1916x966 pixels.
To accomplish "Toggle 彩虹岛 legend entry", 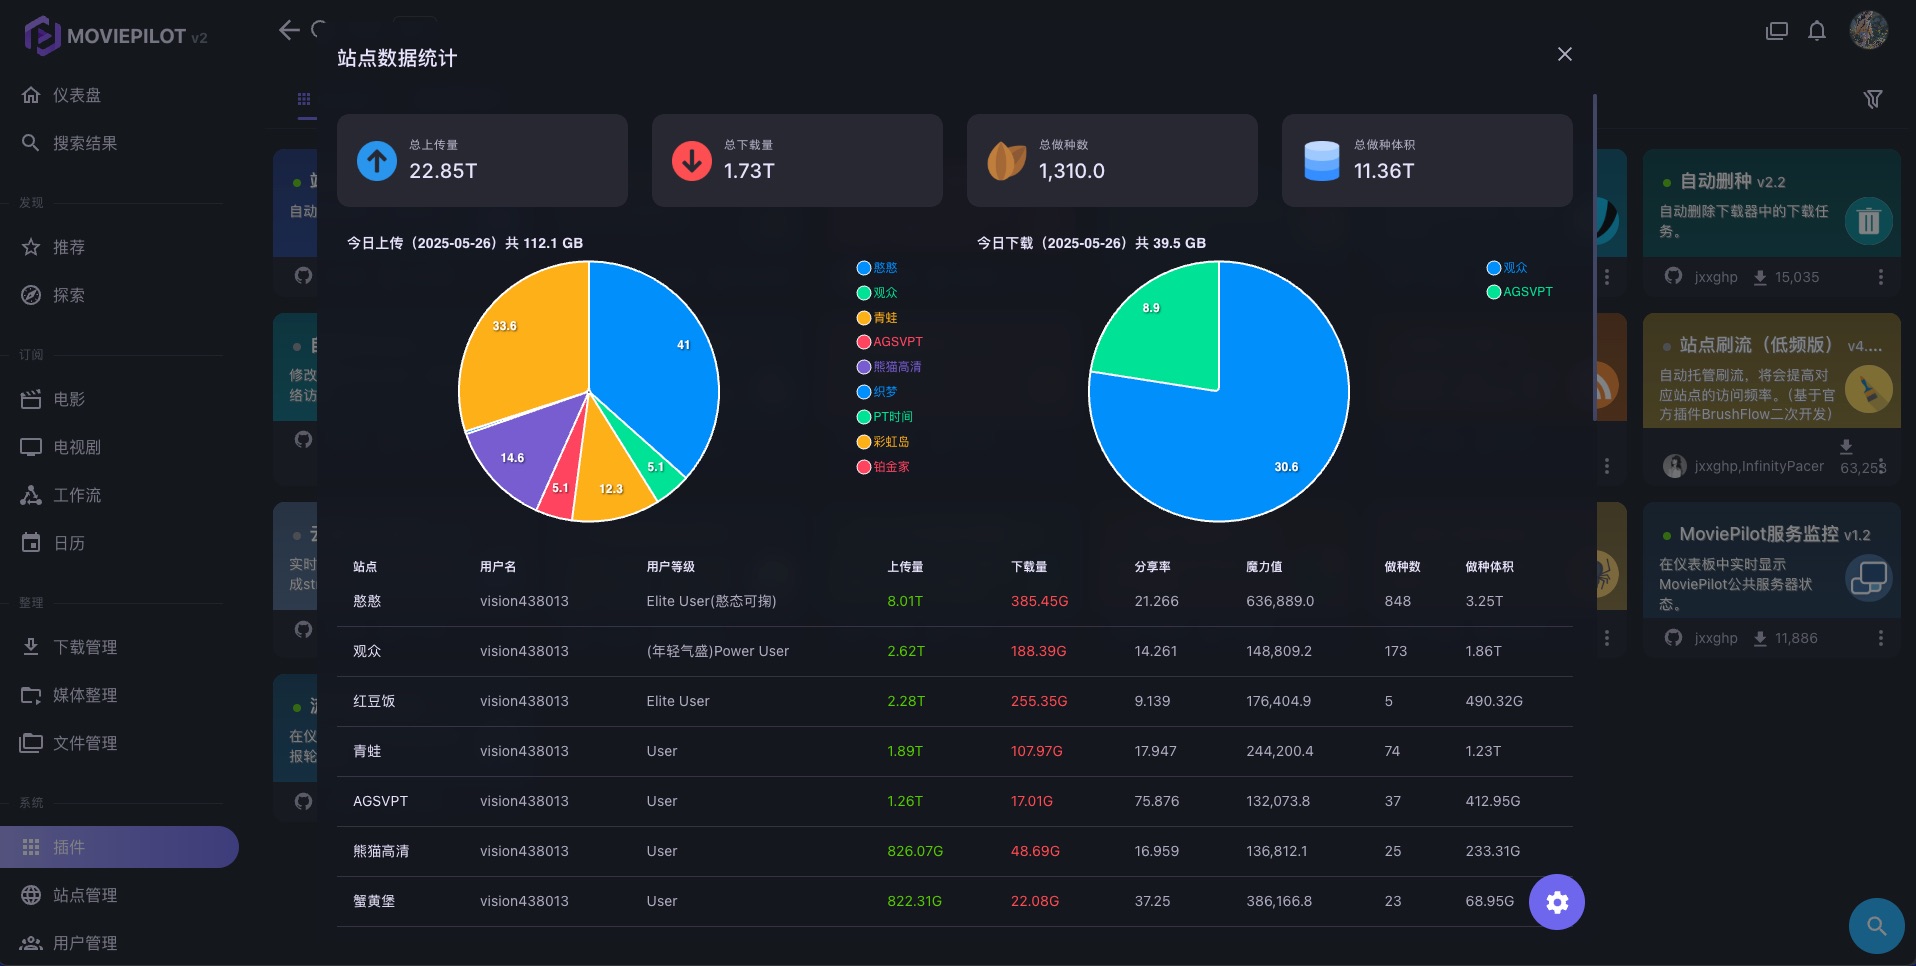I will 883,442.
